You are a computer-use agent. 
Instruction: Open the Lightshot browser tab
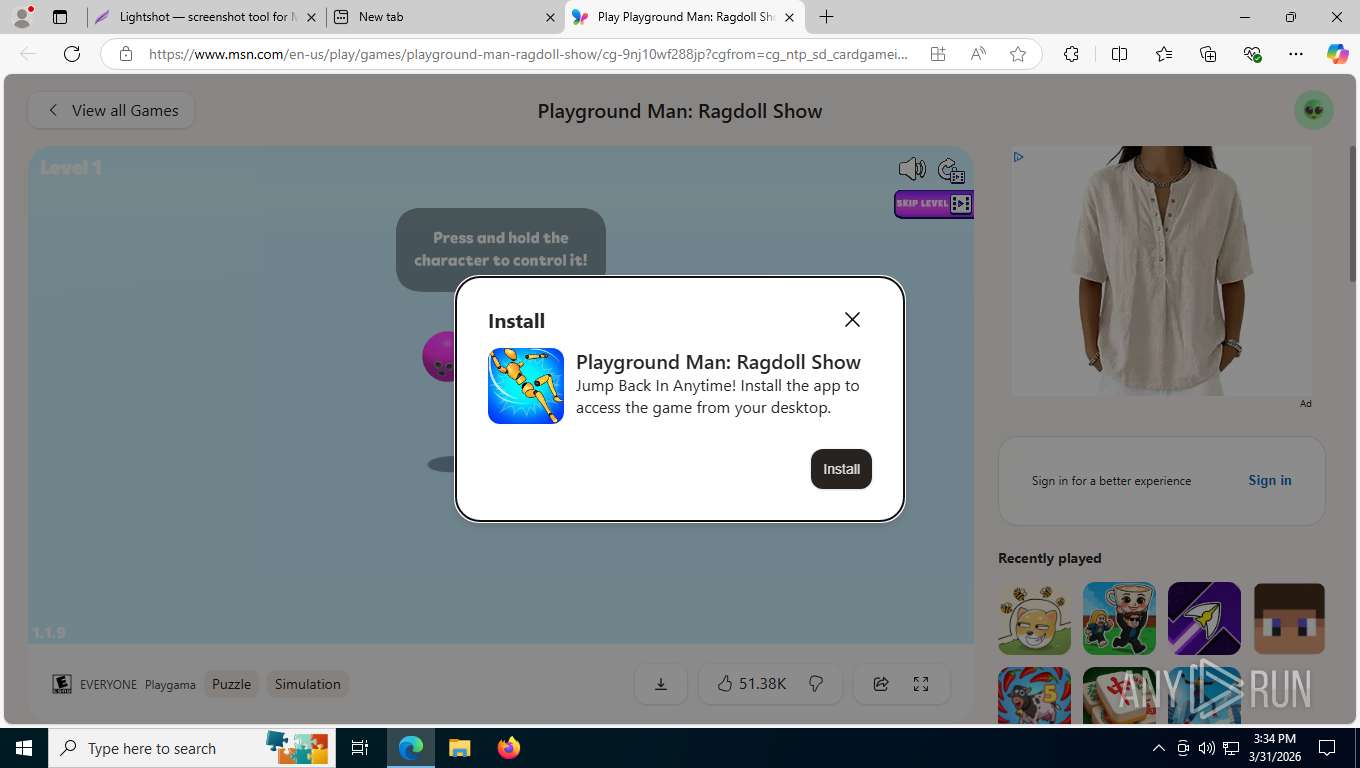(x=205, y=17)
